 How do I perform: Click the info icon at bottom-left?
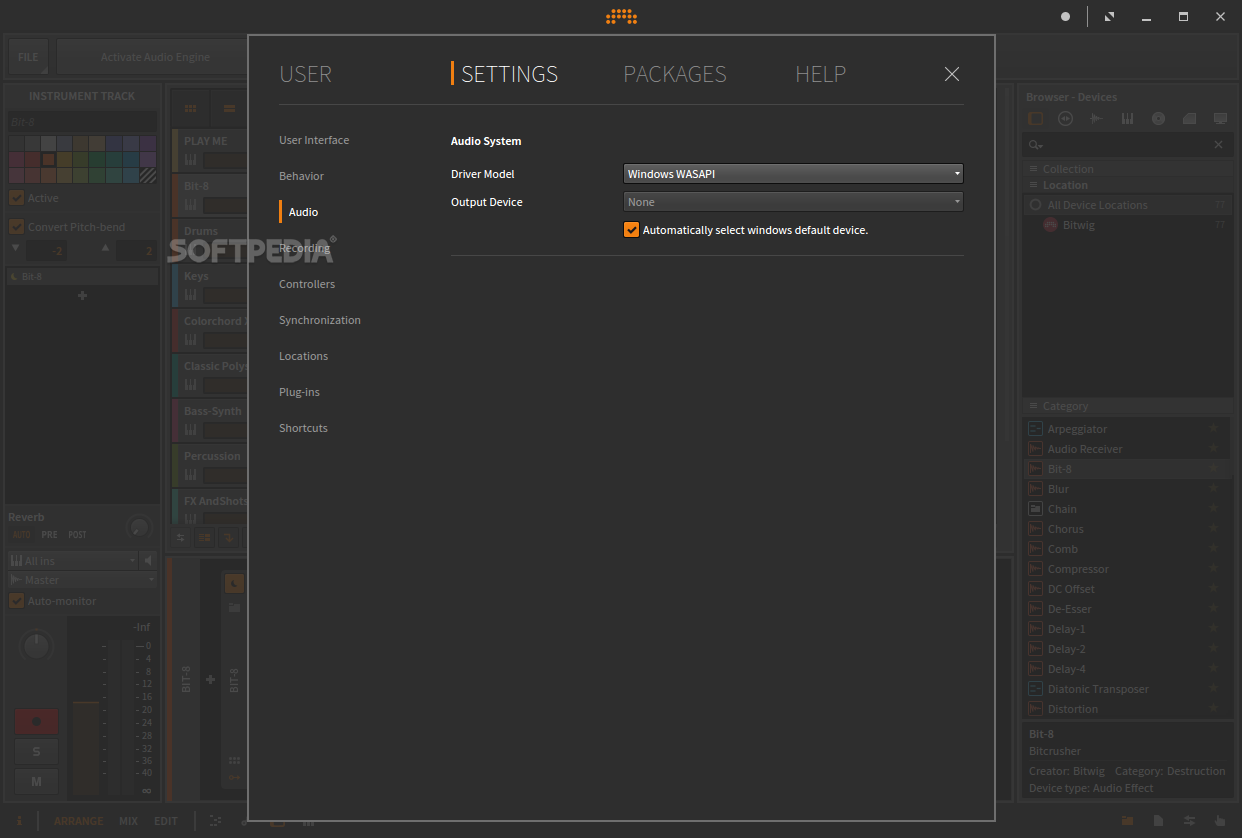pyautogui.click(x=19, y=821)
